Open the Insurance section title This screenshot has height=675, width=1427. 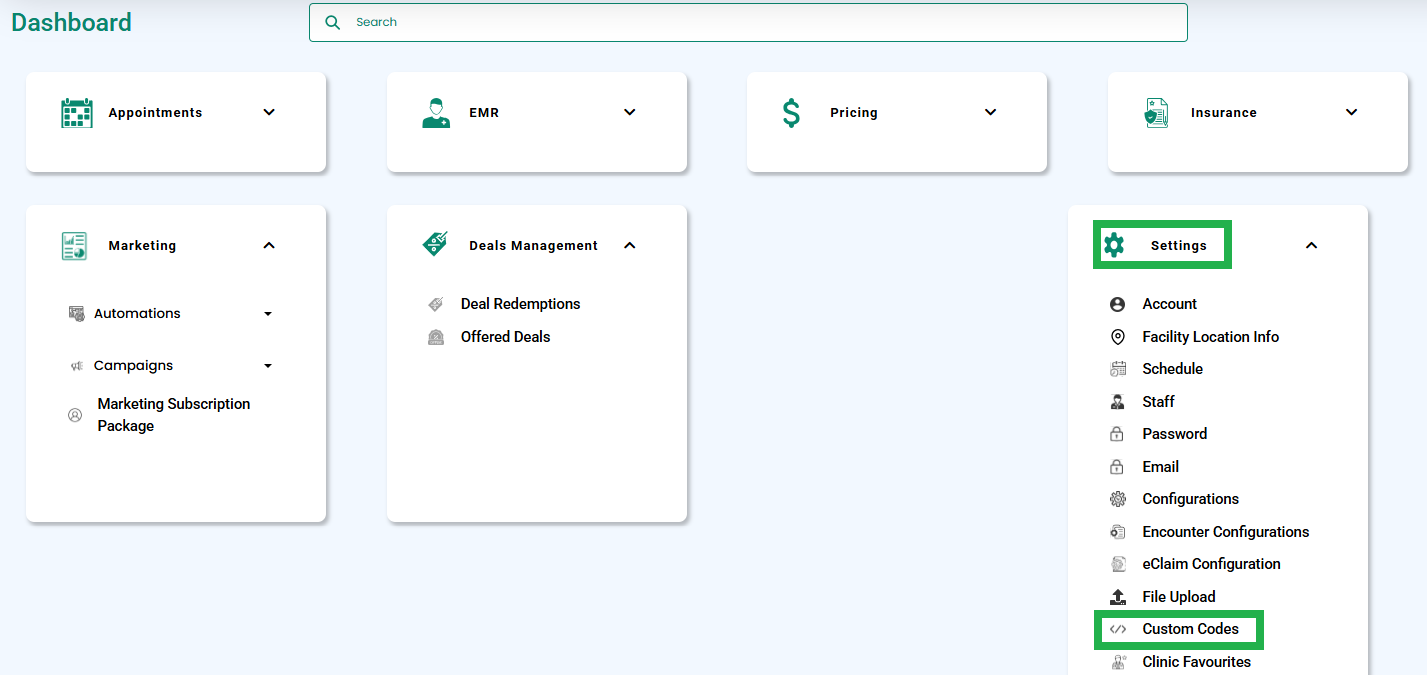click(1224, 113)
